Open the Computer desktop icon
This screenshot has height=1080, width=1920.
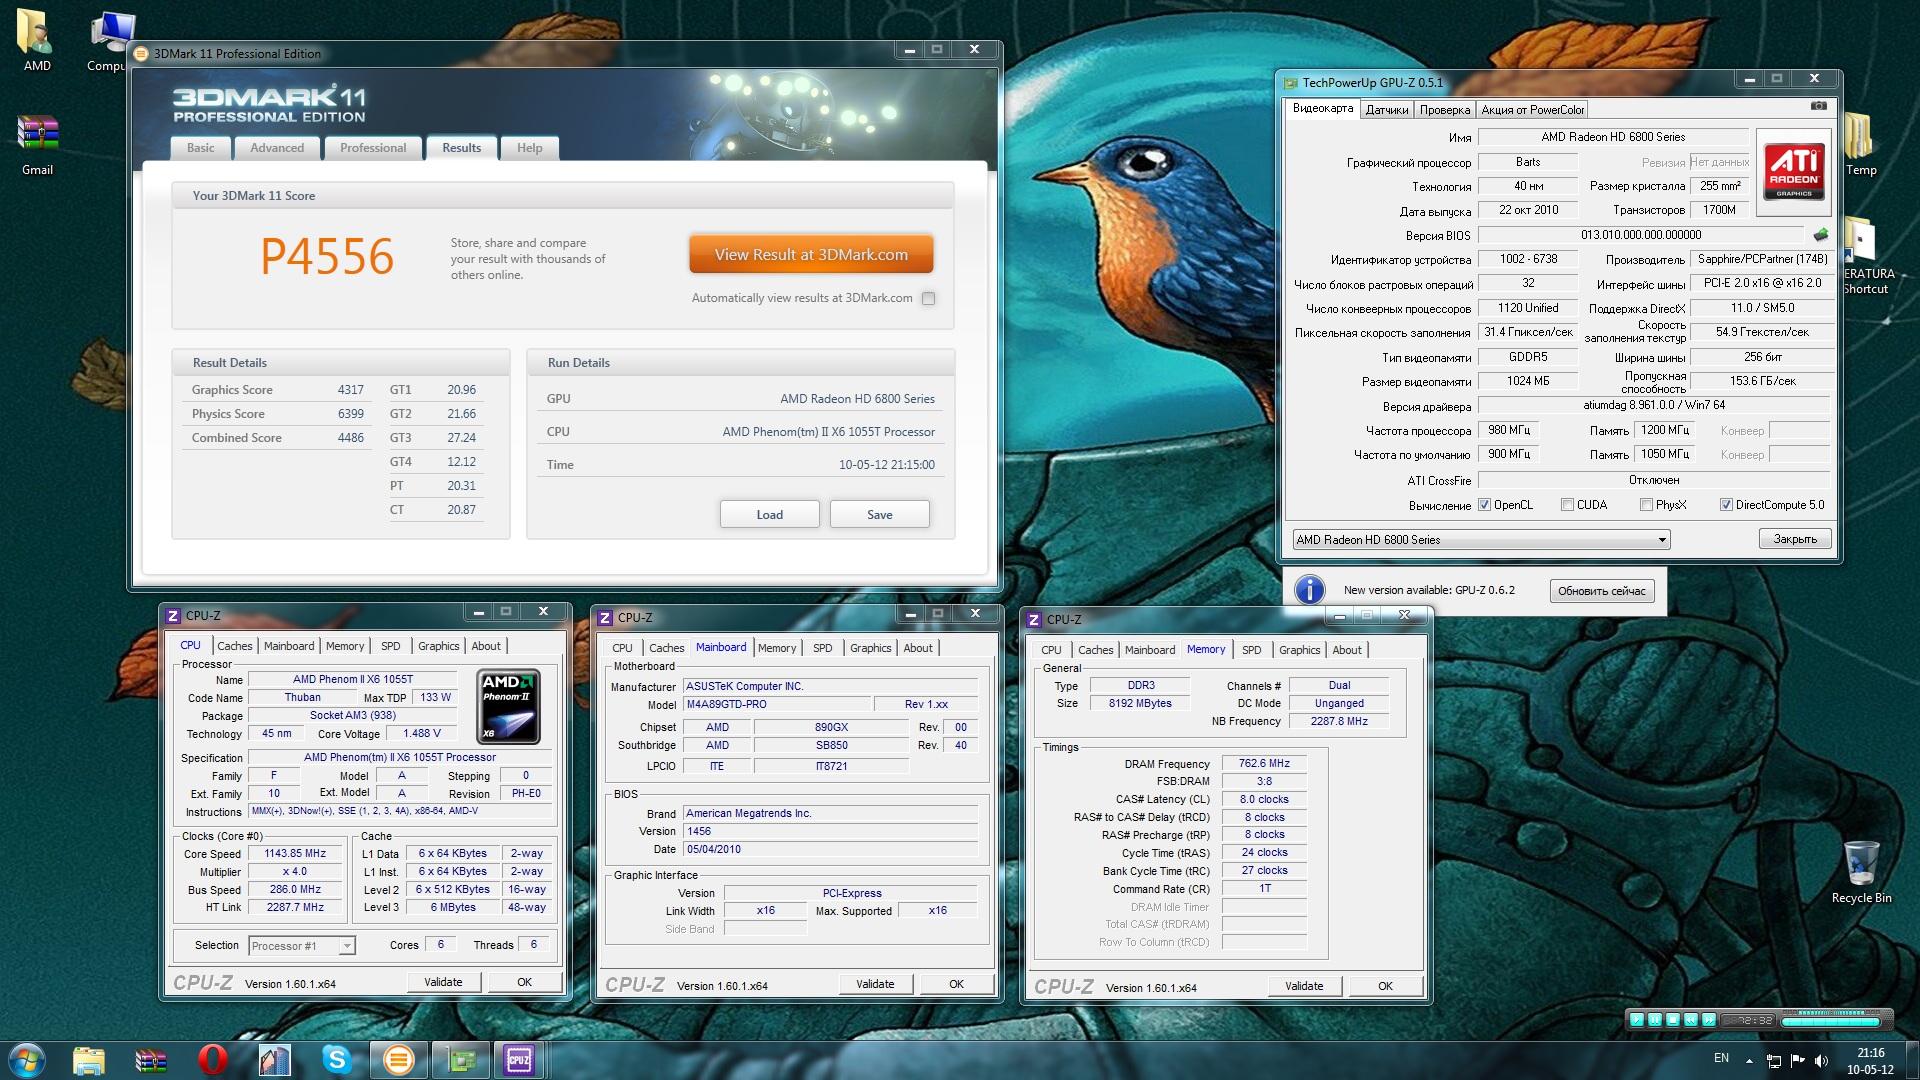pyautogui.click(x=108, y=40)
